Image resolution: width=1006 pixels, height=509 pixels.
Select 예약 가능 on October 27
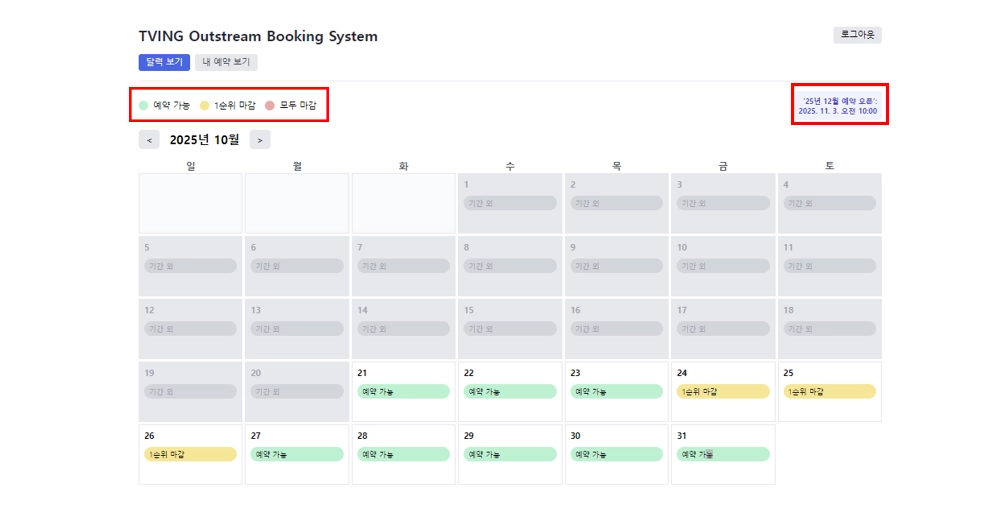pyautogui.click(x=297, y=454)
